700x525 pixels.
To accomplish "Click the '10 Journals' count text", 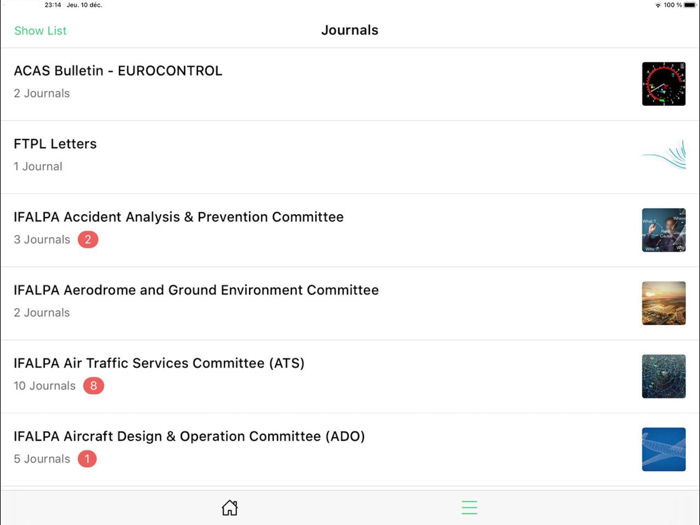I will click(45, 386).
